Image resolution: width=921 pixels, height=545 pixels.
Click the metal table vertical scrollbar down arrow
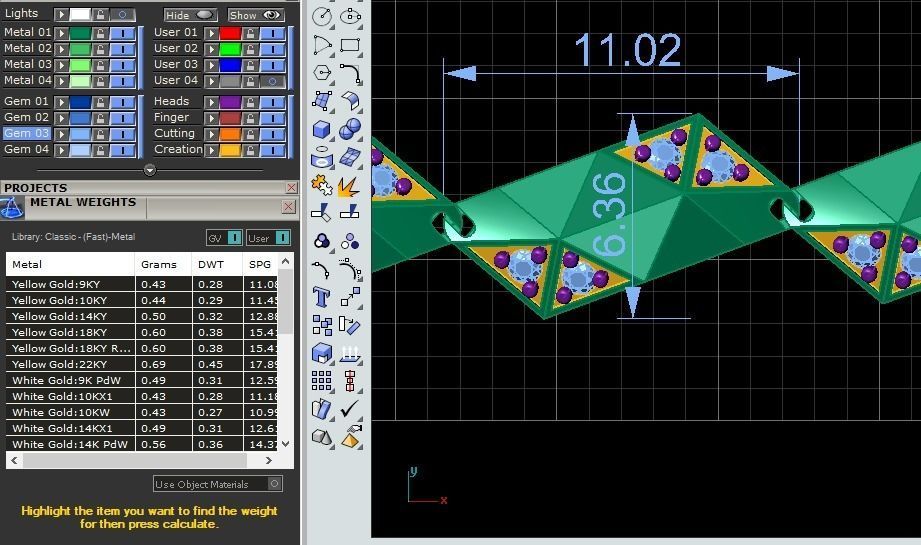(285, 444)
